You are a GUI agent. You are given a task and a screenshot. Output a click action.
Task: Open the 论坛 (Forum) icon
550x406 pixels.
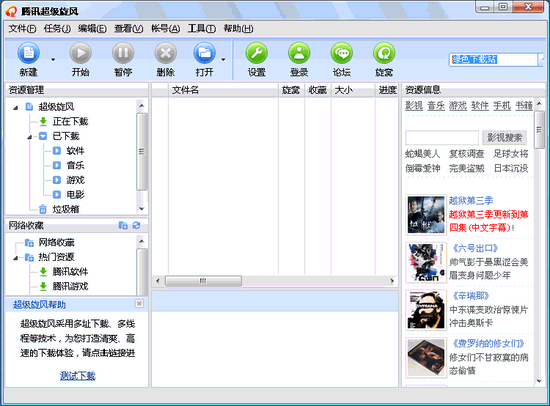point(342,53)
